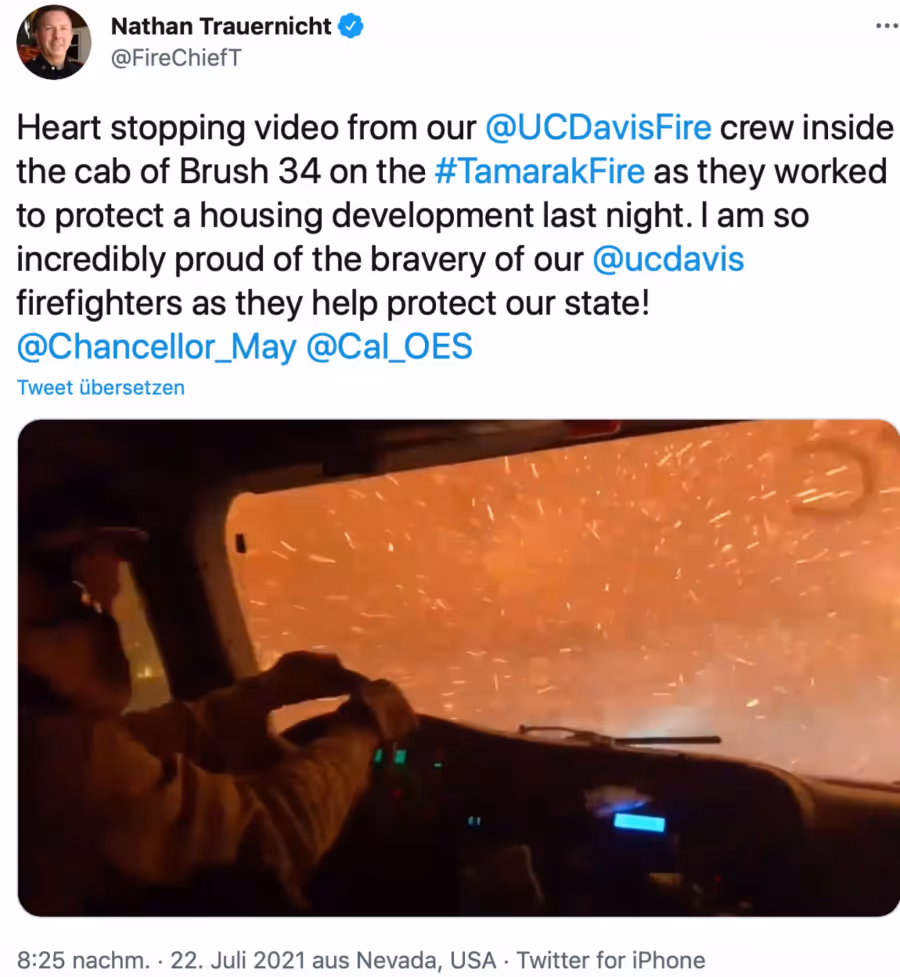The image size is (900, 977).
Task: Play the embedded fire truck cab video
Action: tap(458, 668)
